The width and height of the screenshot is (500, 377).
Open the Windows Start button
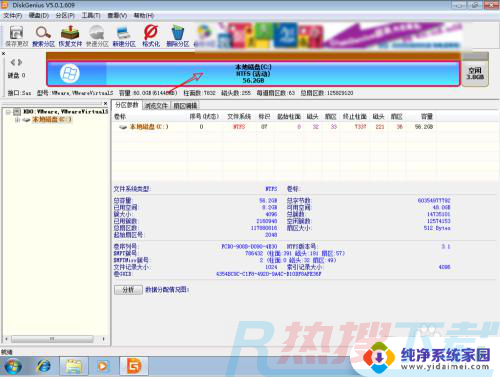click(13, 366)
